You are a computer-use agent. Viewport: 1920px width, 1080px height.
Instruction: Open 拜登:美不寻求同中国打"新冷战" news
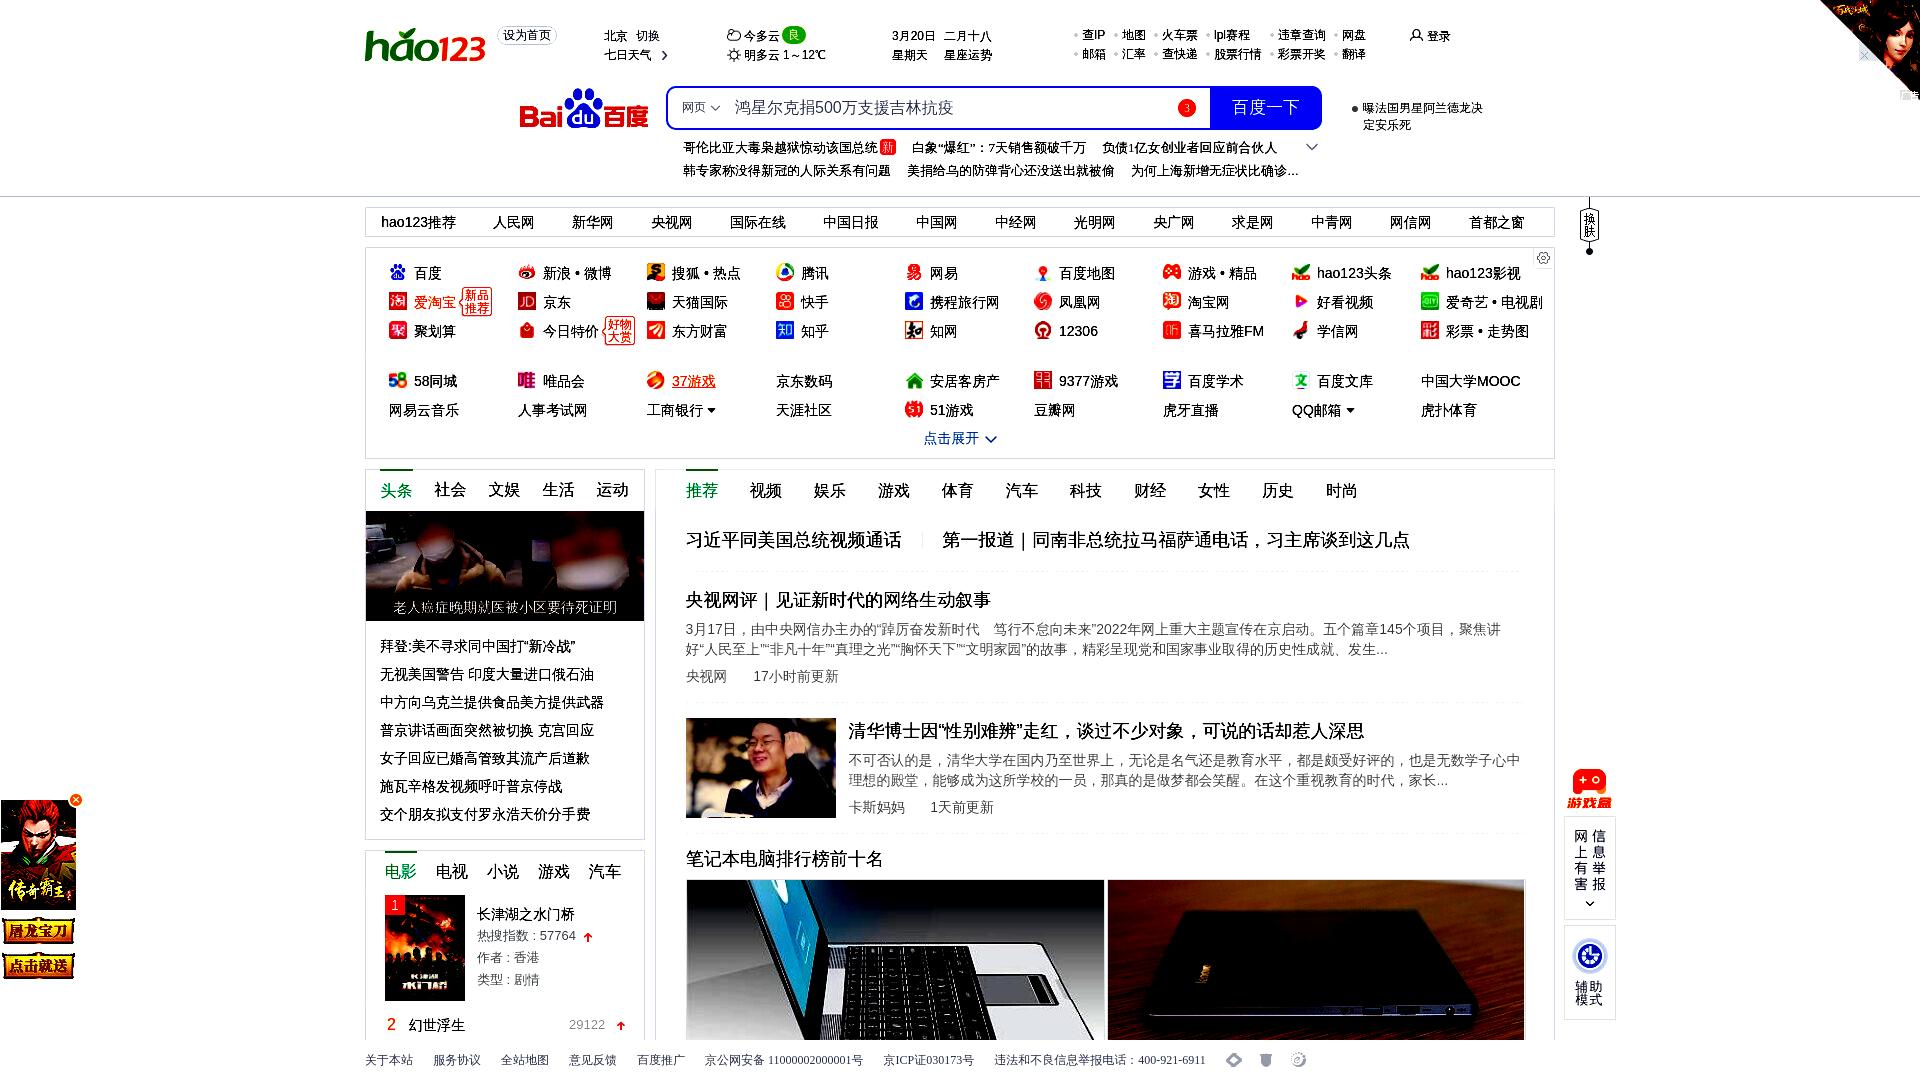click(x=477, y=646)
